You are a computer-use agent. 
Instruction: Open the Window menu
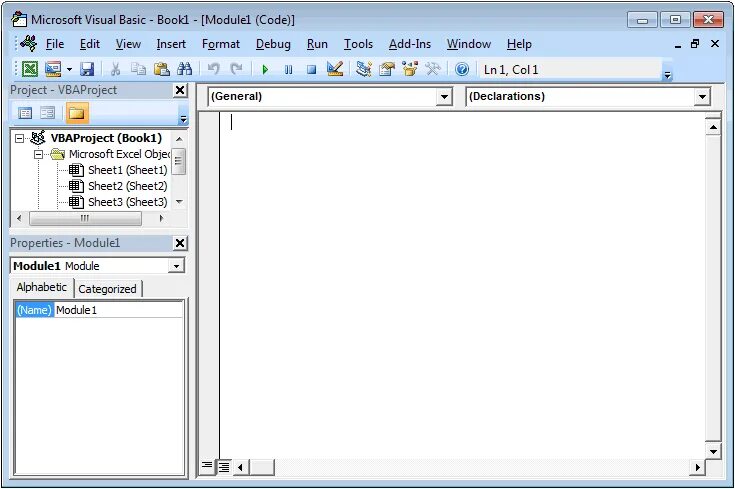pos(469,44)
